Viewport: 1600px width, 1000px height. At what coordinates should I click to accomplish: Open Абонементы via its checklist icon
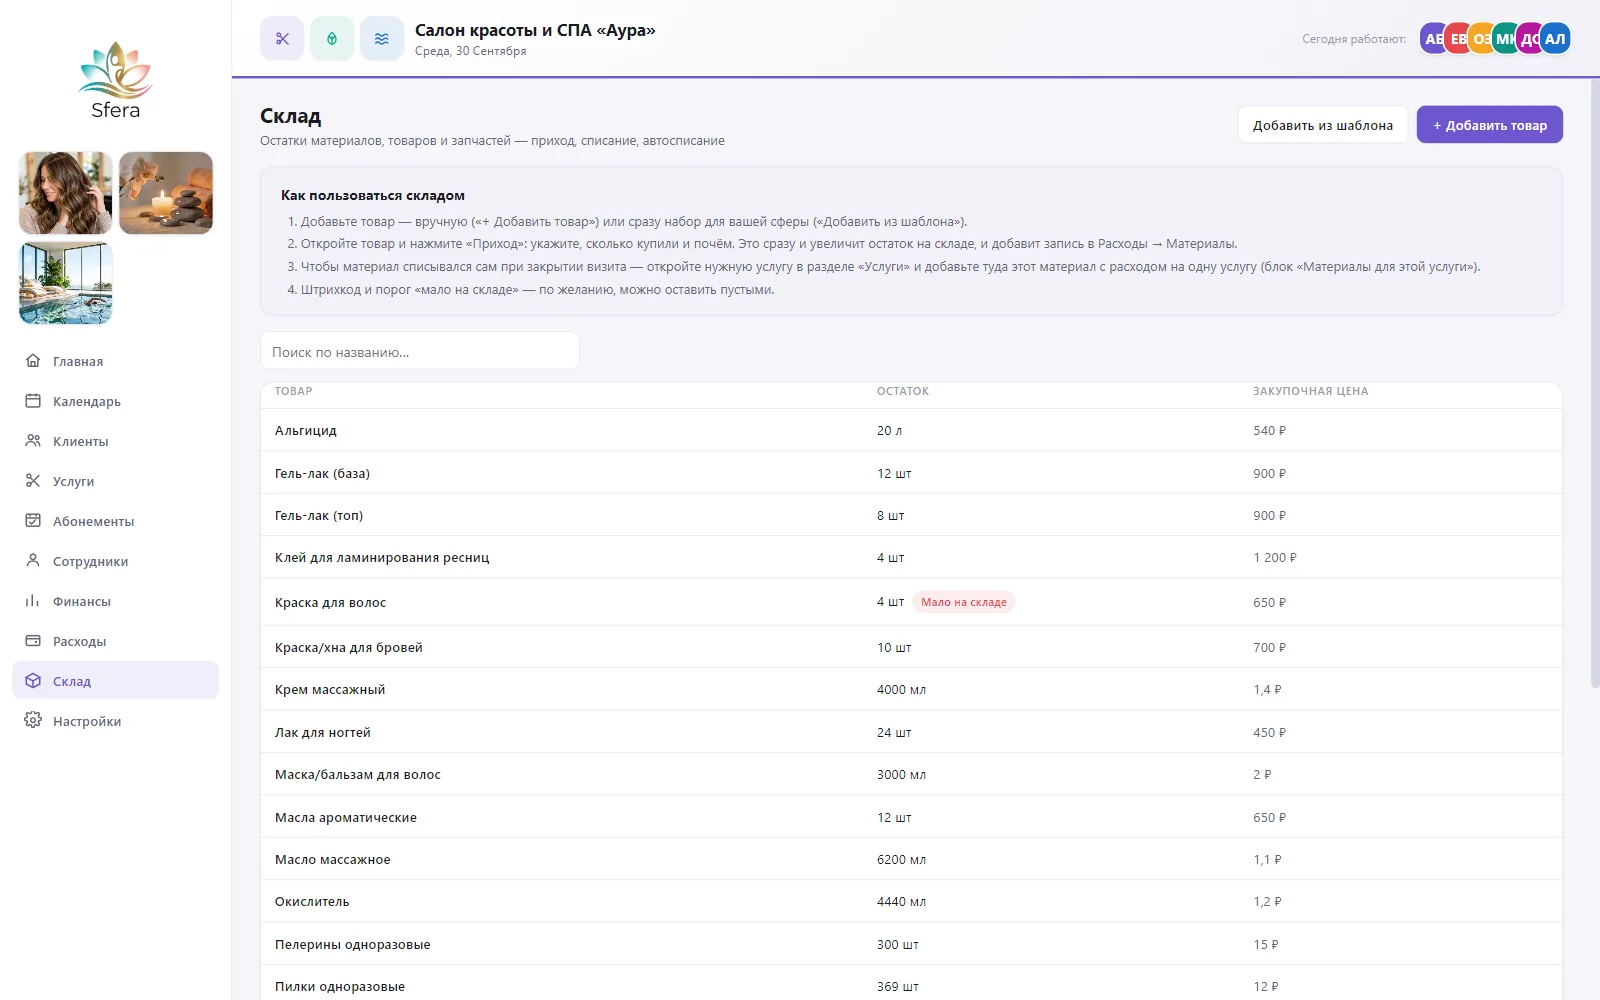point(33,521)
